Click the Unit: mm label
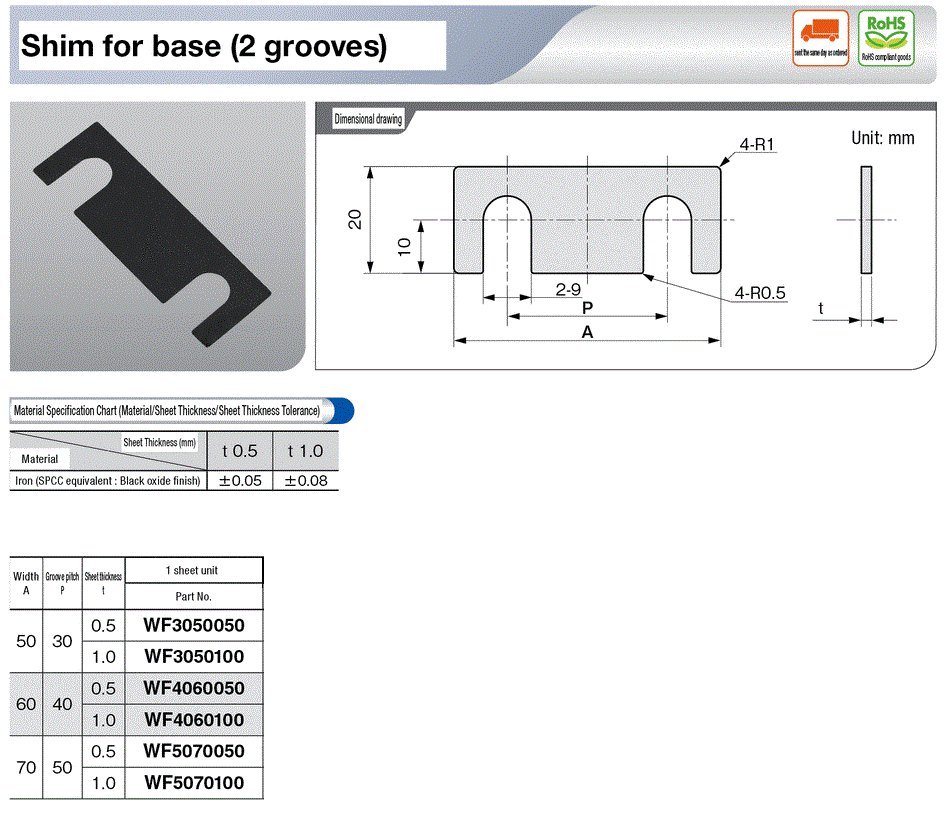This screenshot has height=822, width=950. pos(882,138)
